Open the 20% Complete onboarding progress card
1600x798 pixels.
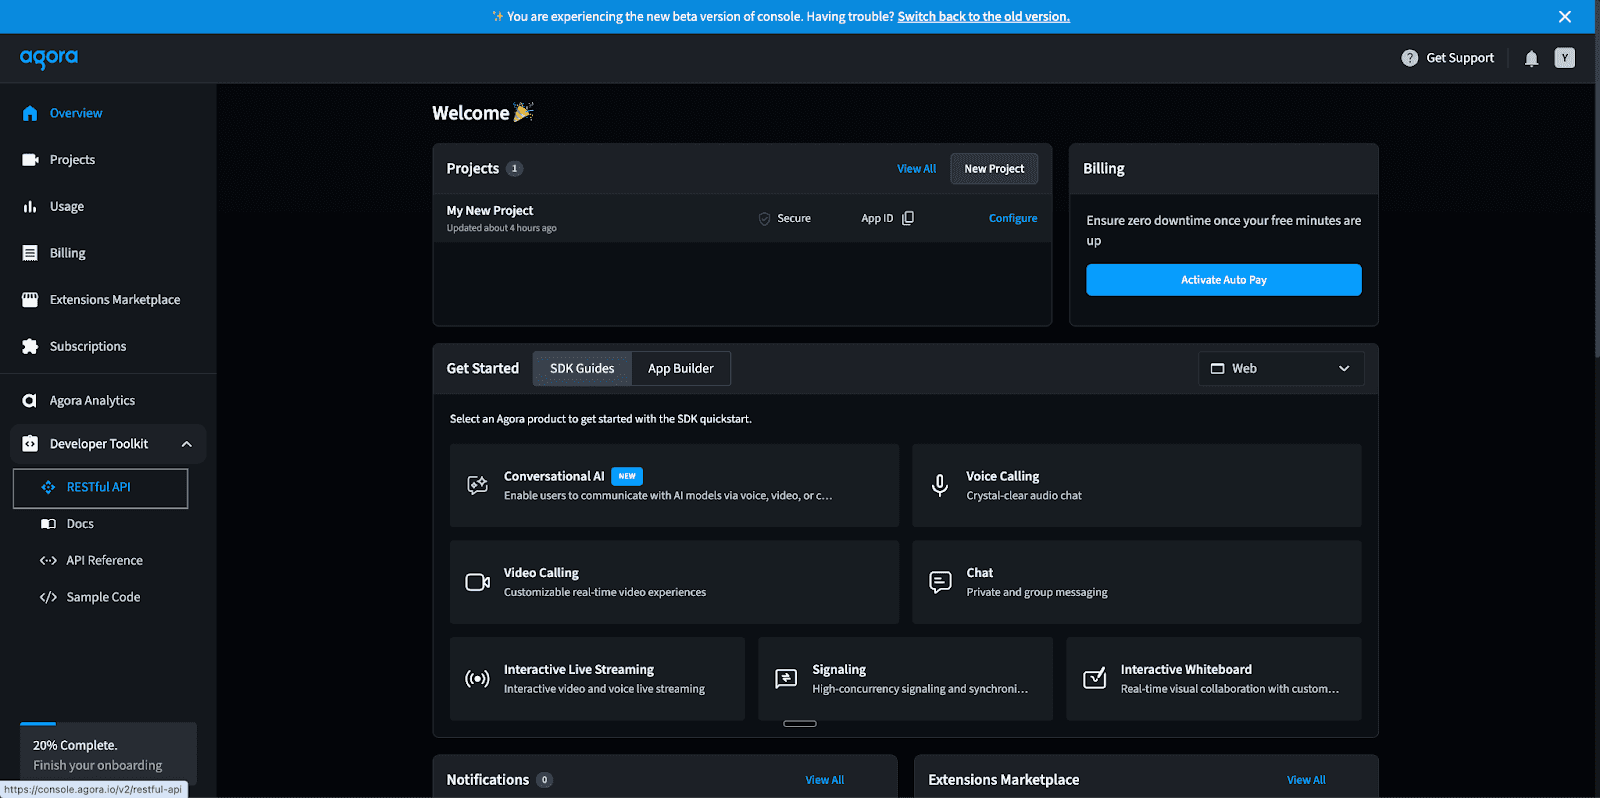[108, 754]
